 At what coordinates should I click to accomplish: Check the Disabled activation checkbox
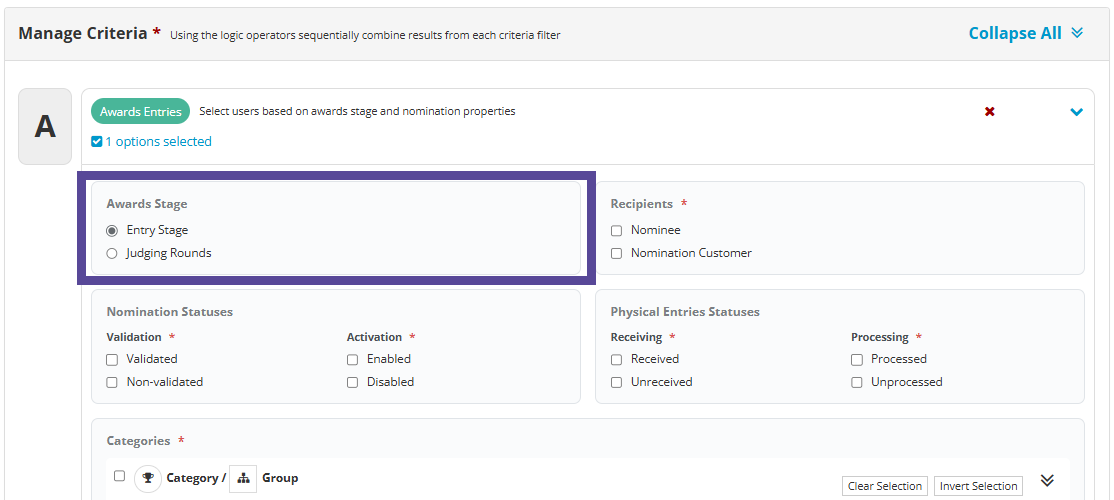click(352, 383)
